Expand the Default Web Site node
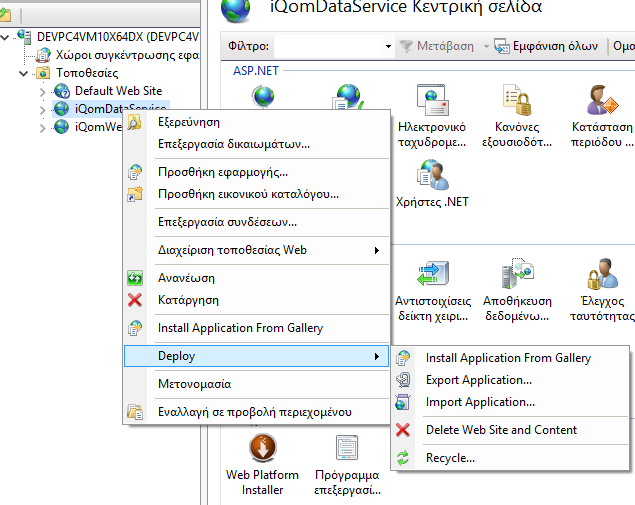635x505 pixels. [x=42, y=91]
